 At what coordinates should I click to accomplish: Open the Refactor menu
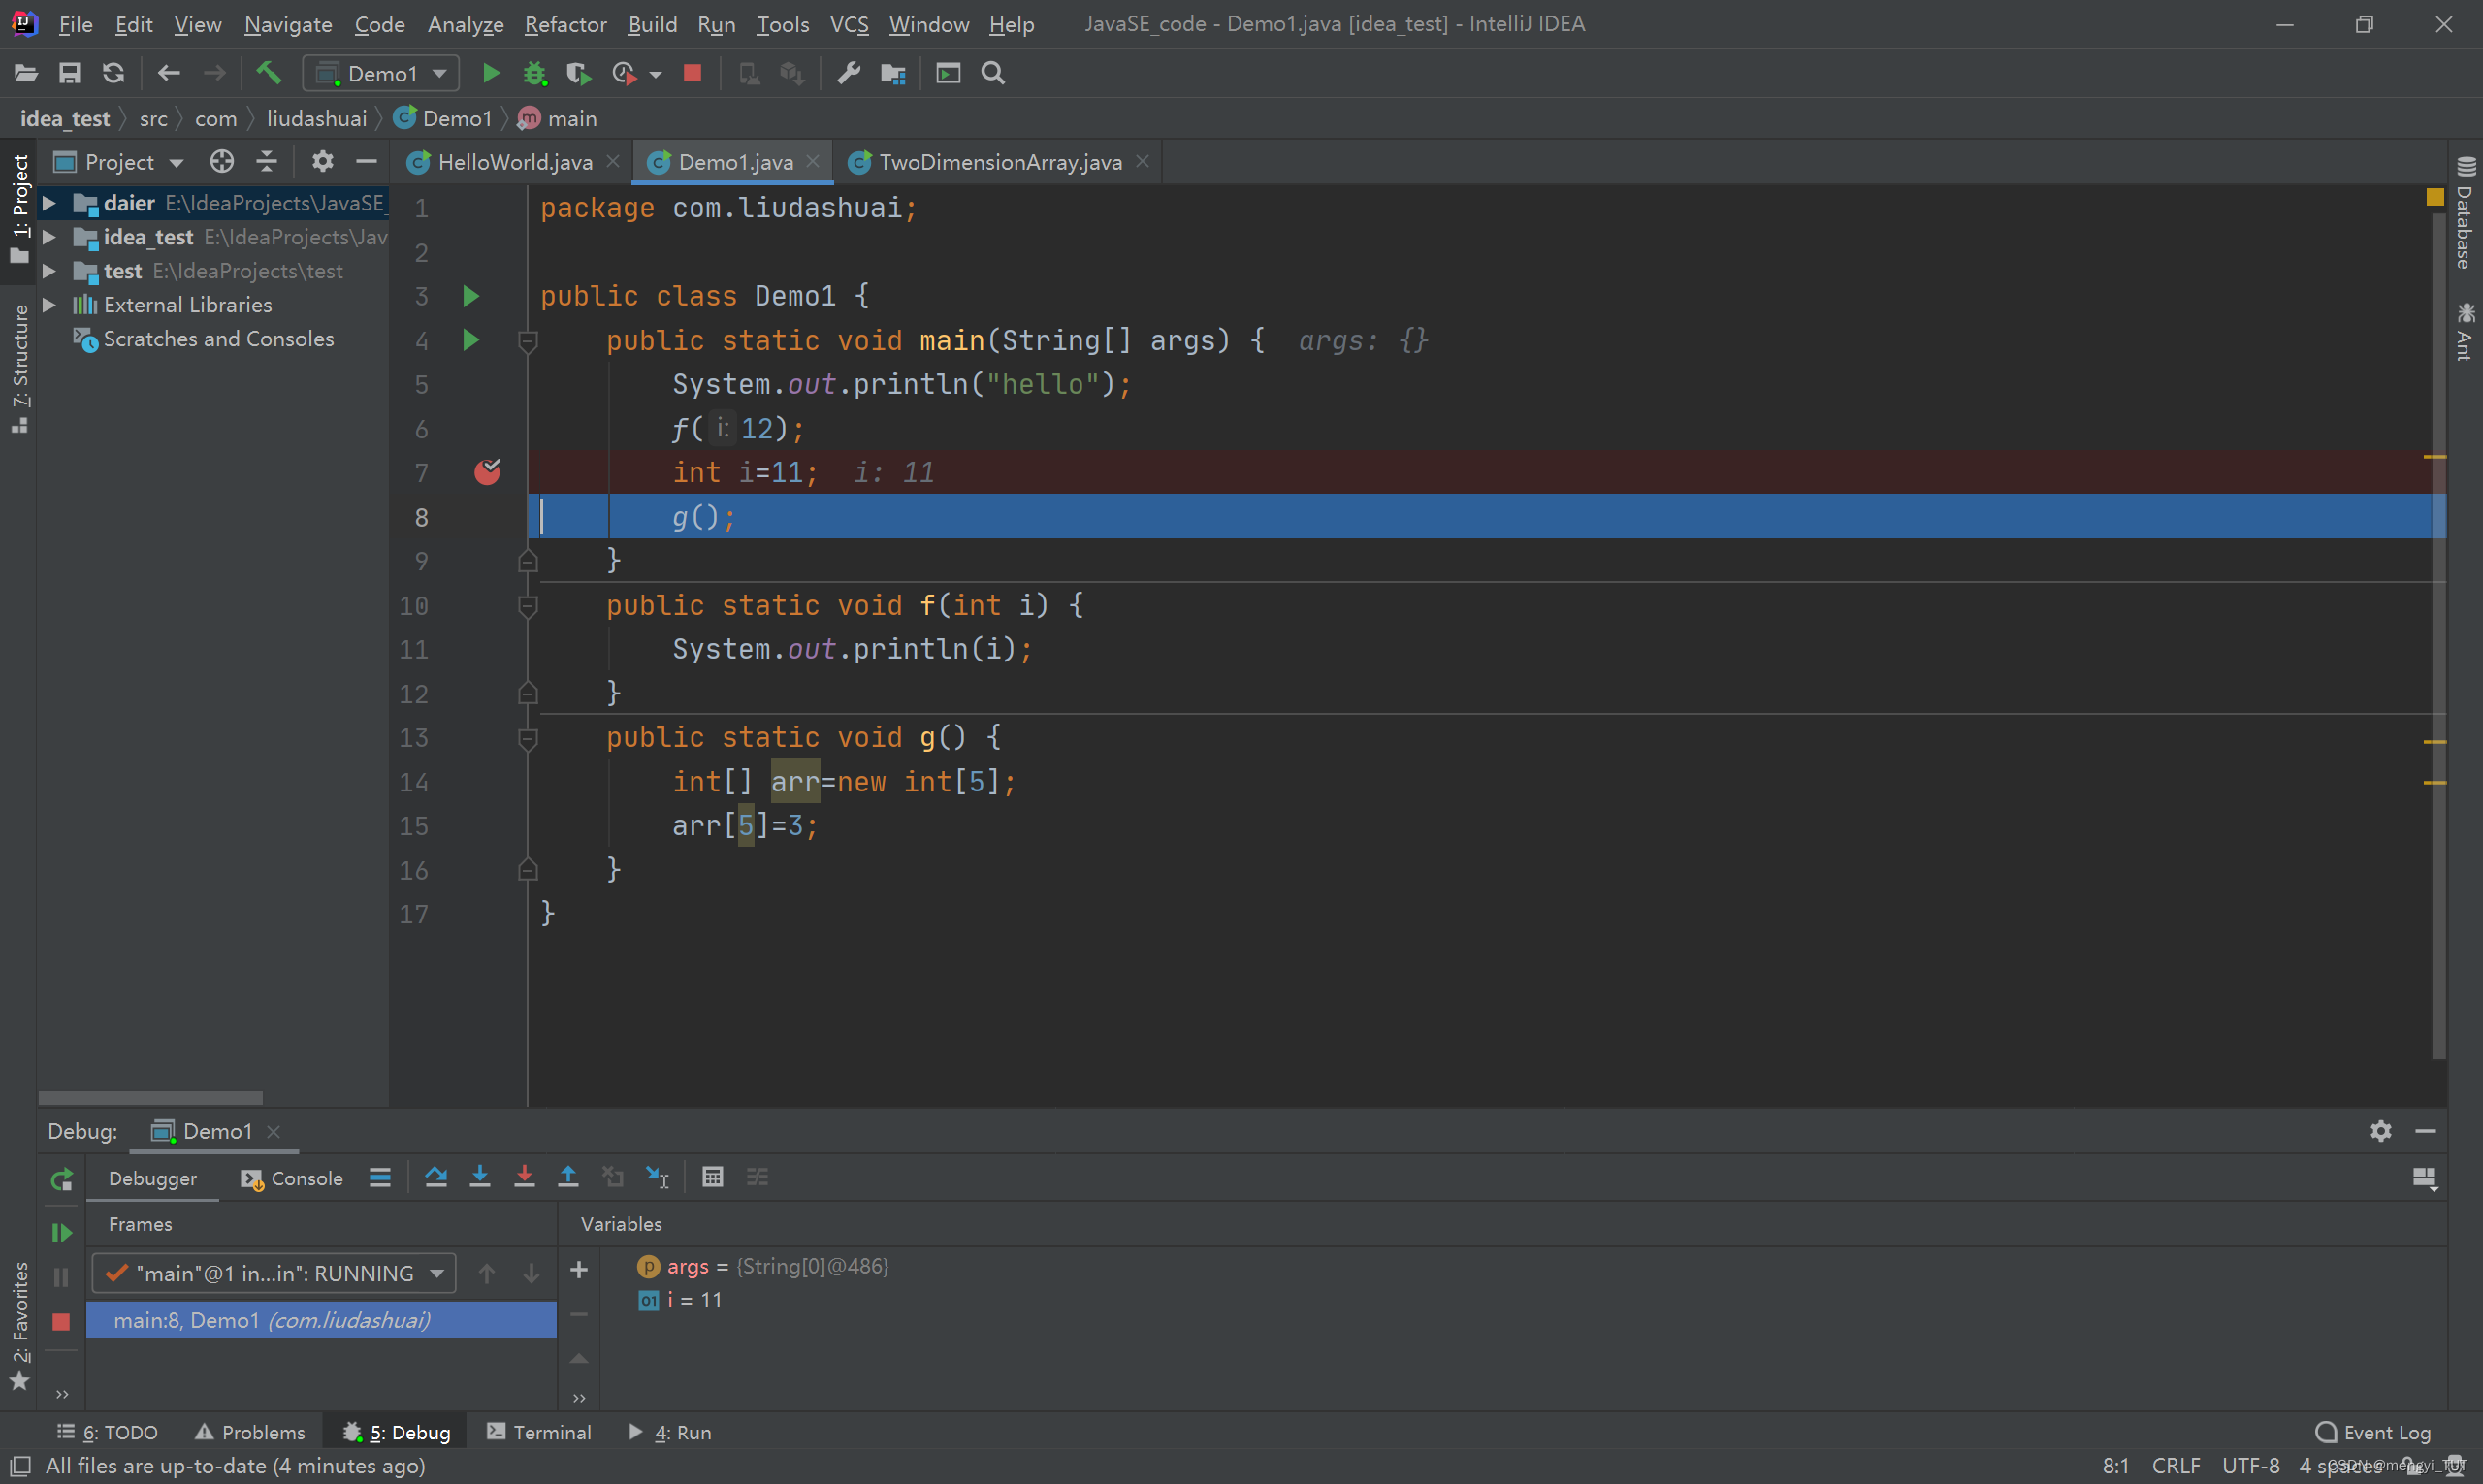click(565, 24)
